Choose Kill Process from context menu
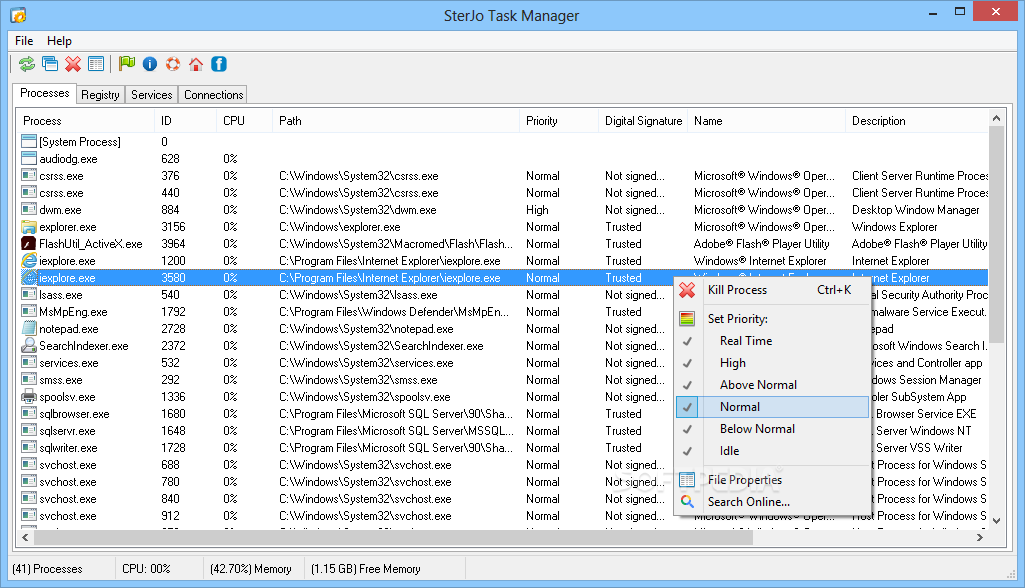This screenshot has height=588, width=1025. [x=772, y=290]
